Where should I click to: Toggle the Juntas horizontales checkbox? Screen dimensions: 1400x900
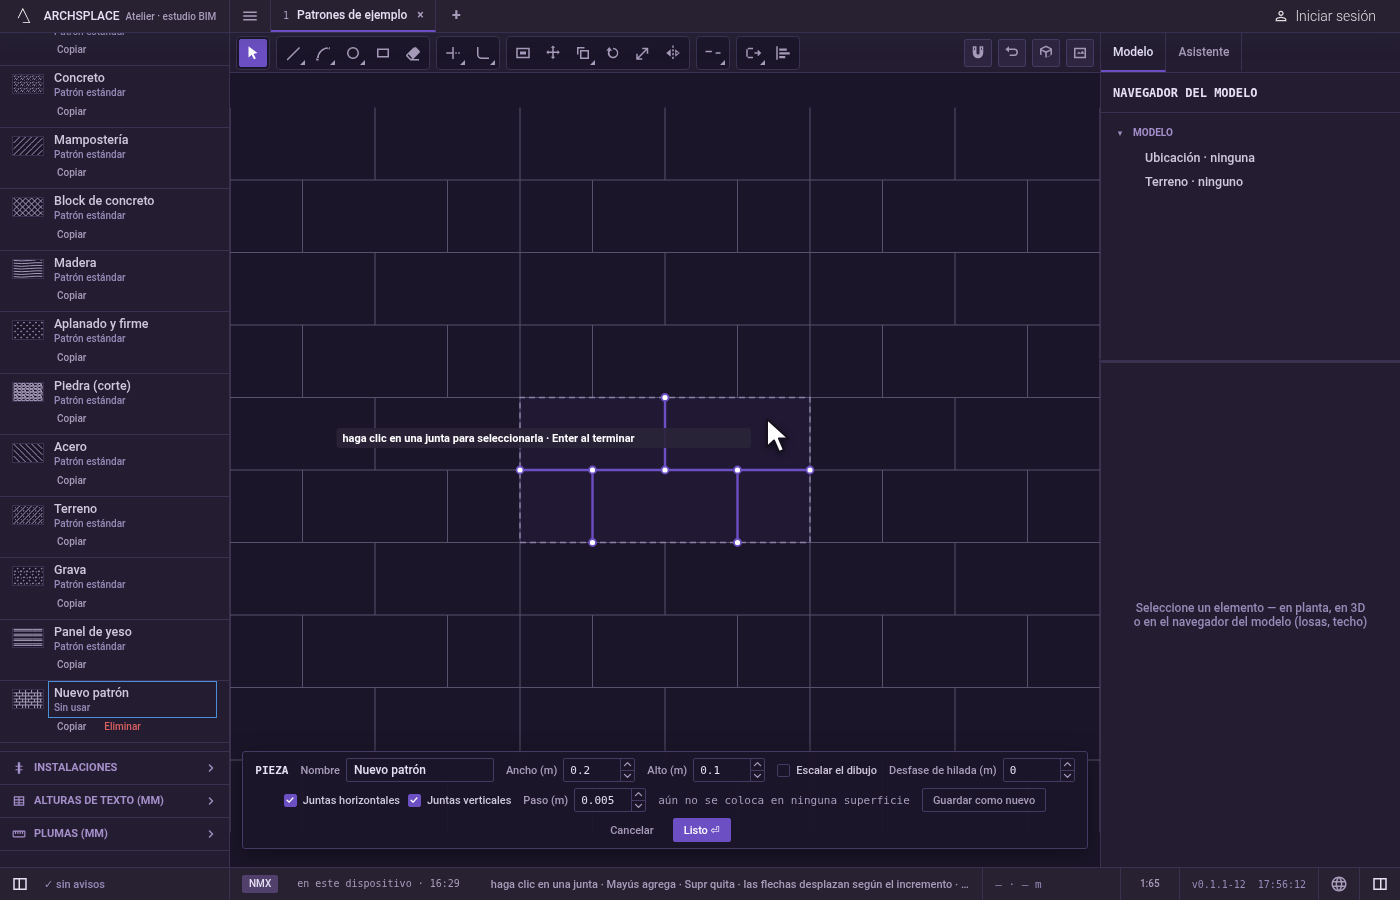(290, 800)
